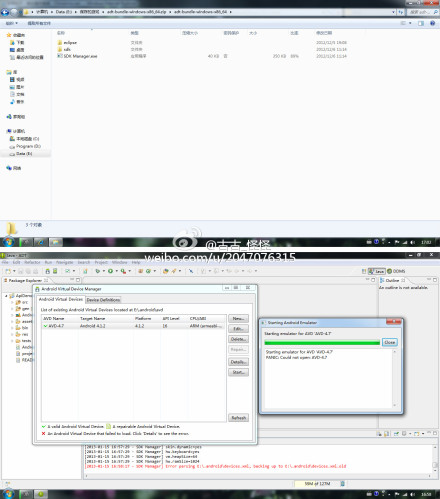Switch to the DDMS perspective

(396, 271)
